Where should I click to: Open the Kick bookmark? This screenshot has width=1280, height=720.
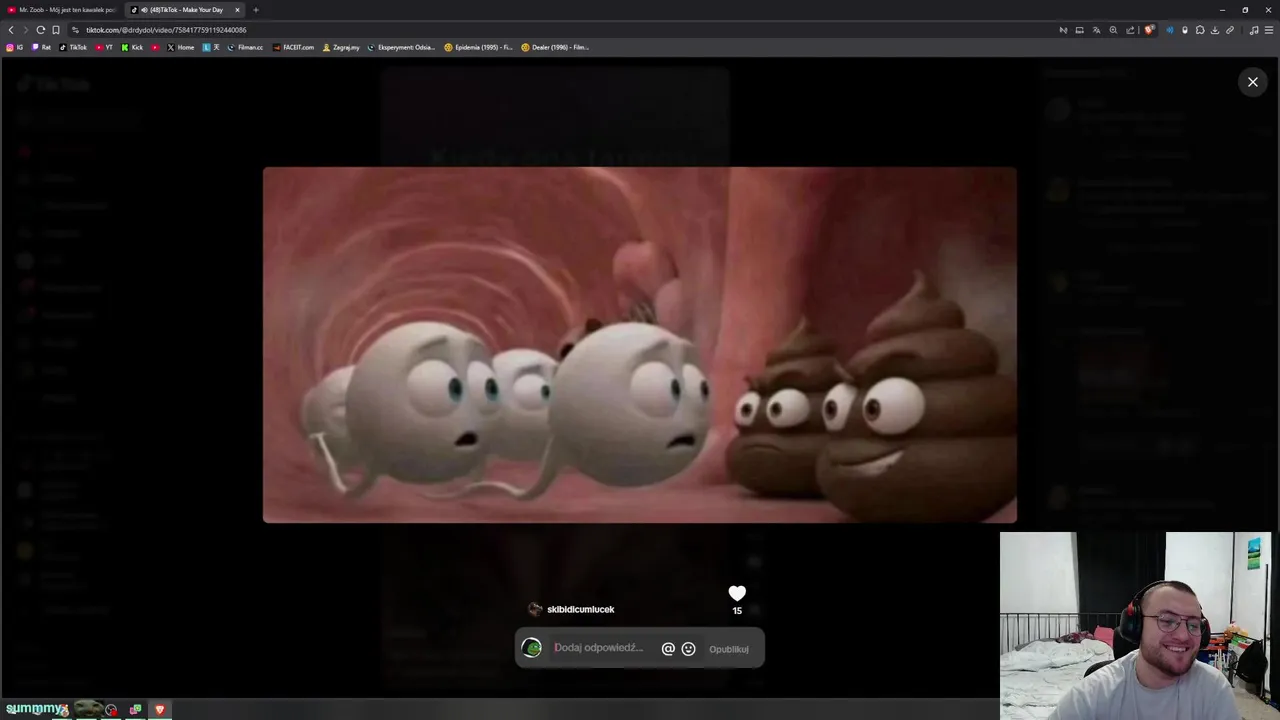click(x=132, y=47)
